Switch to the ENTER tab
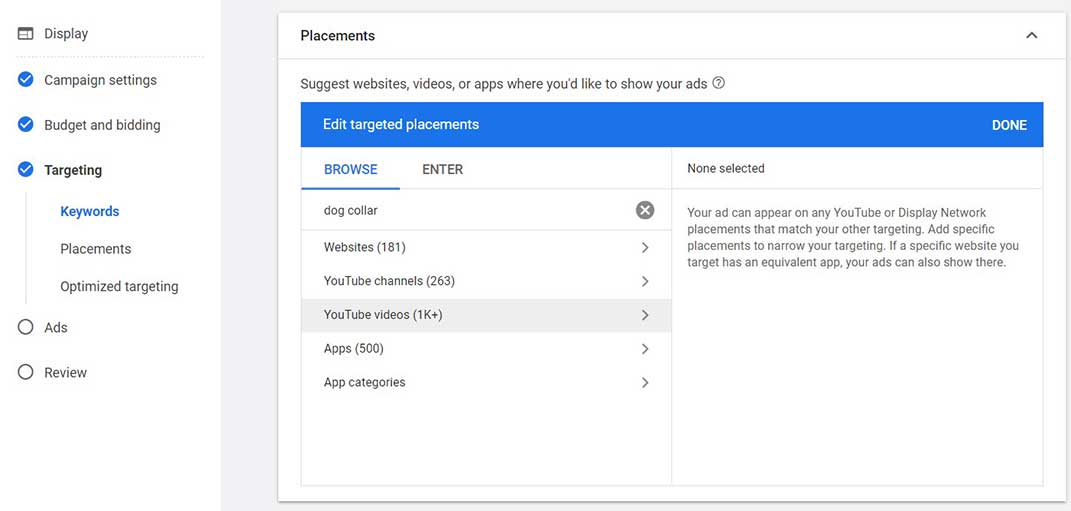This screenshot has width=1071, height=511. click(443, 169)
